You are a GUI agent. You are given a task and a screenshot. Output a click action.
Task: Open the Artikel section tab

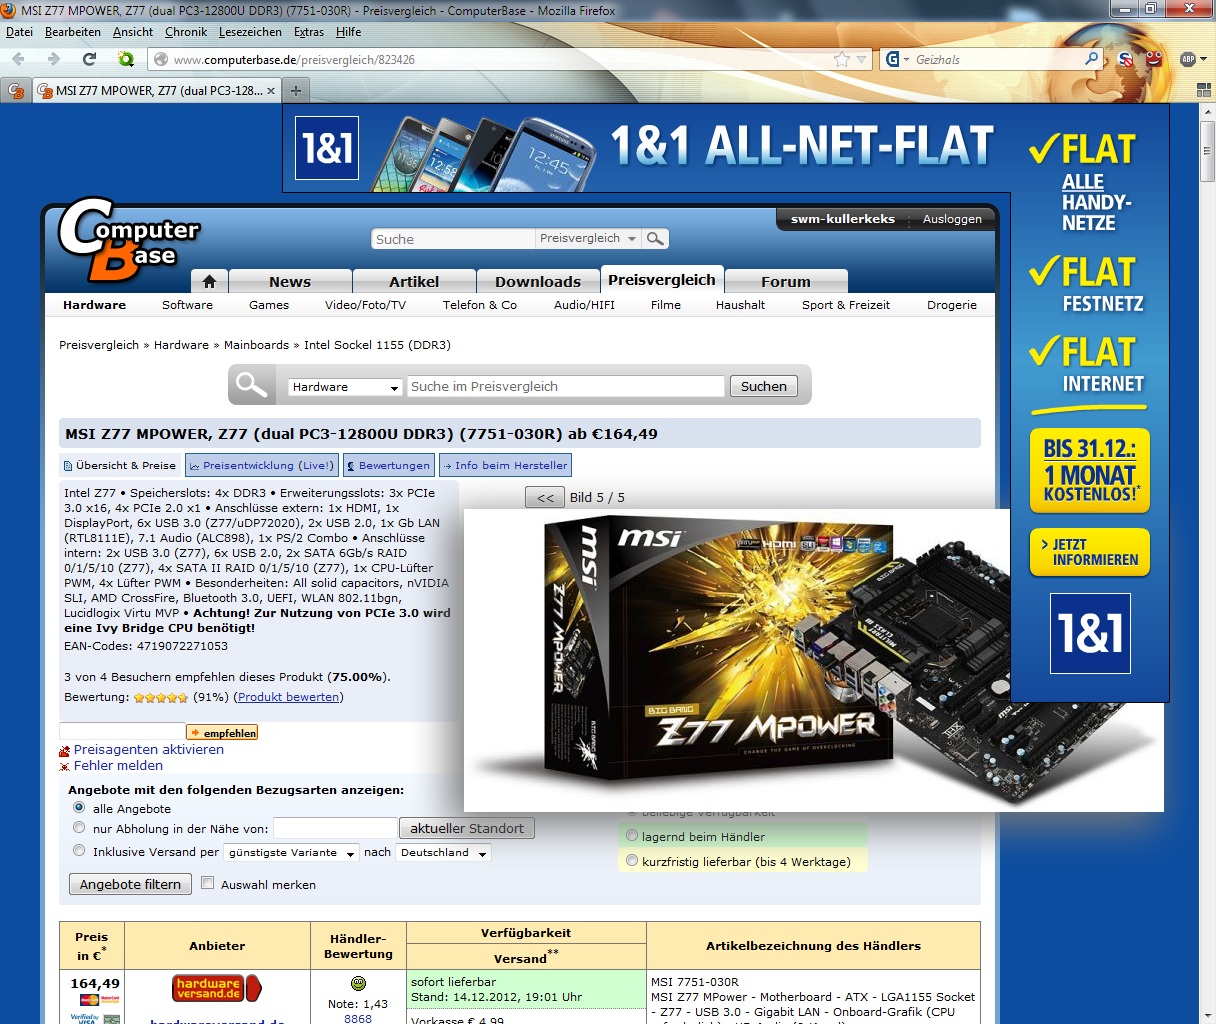coord(414,281)
